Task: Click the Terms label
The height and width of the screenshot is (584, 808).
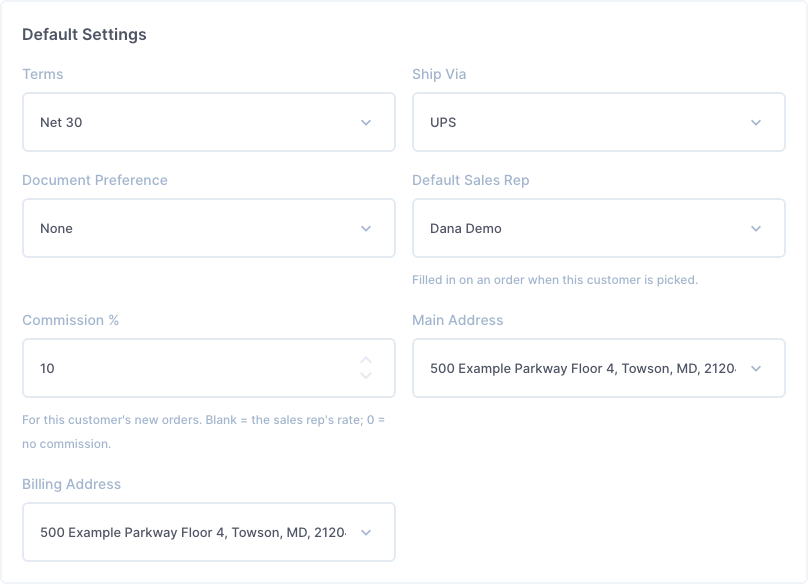Action: tap(43, 74)
